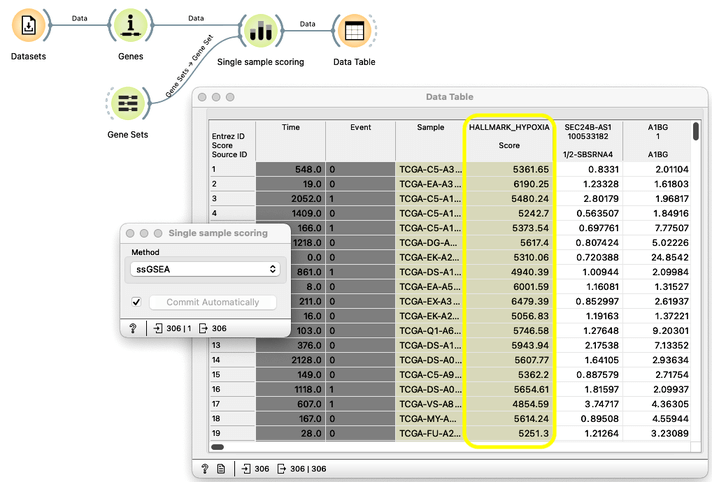This screenshot has width=712, height=482.
Task: Click the Single sample scoring window title
Action: click(218, 233)
